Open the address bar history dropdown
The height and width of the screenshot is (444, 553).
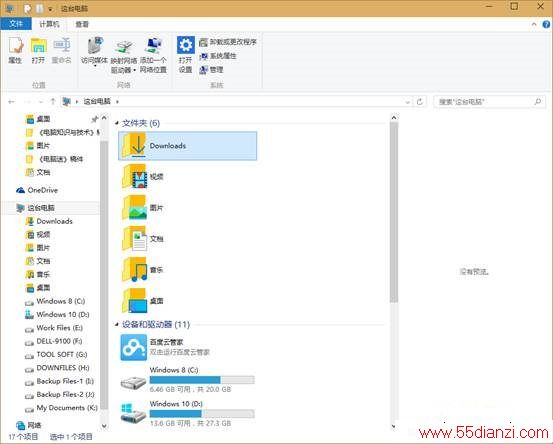(x=407, y=102)
